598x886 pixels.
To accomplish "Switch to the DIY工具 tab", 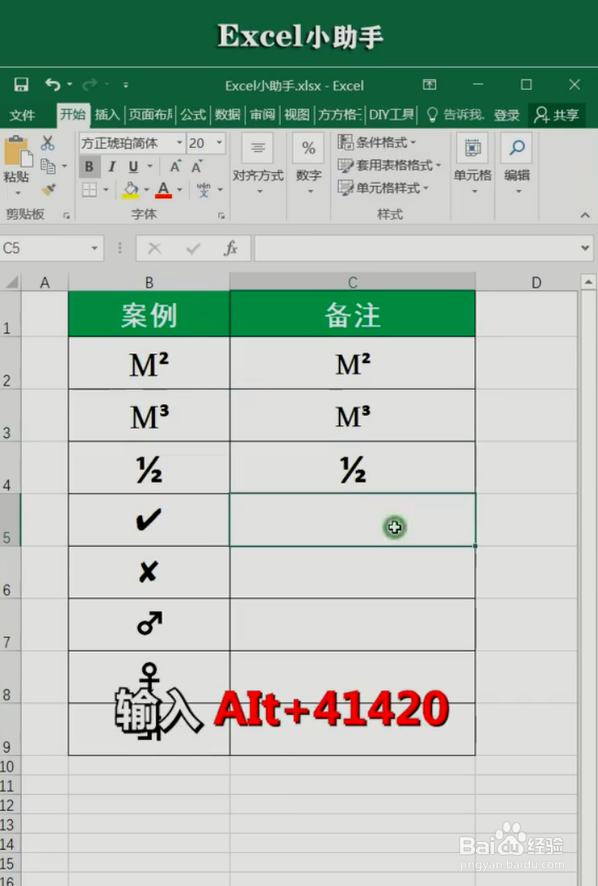I will coord(392,115).
